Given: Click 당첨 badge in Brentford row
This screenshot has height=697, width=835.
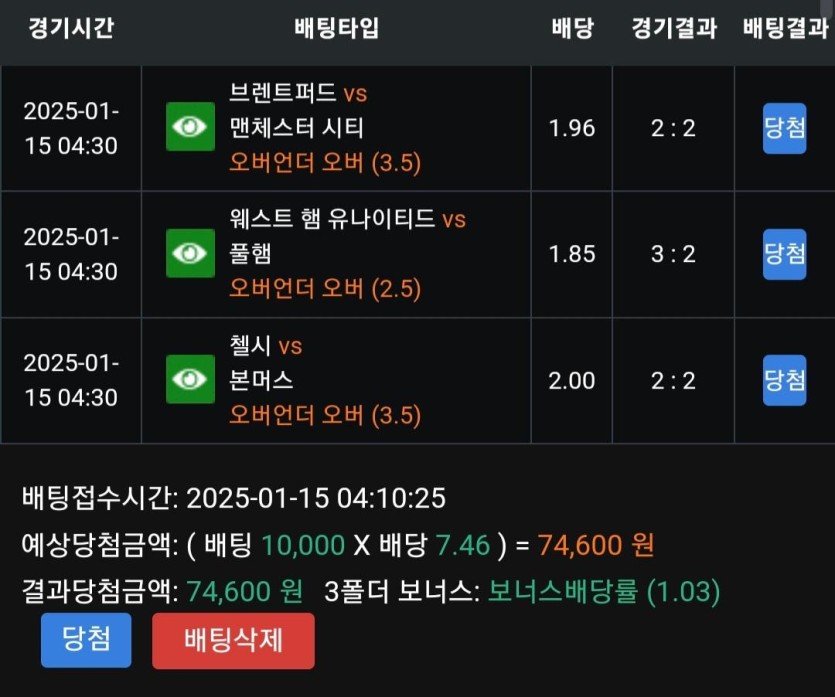Looking at the screenshot, I should 784,128.
